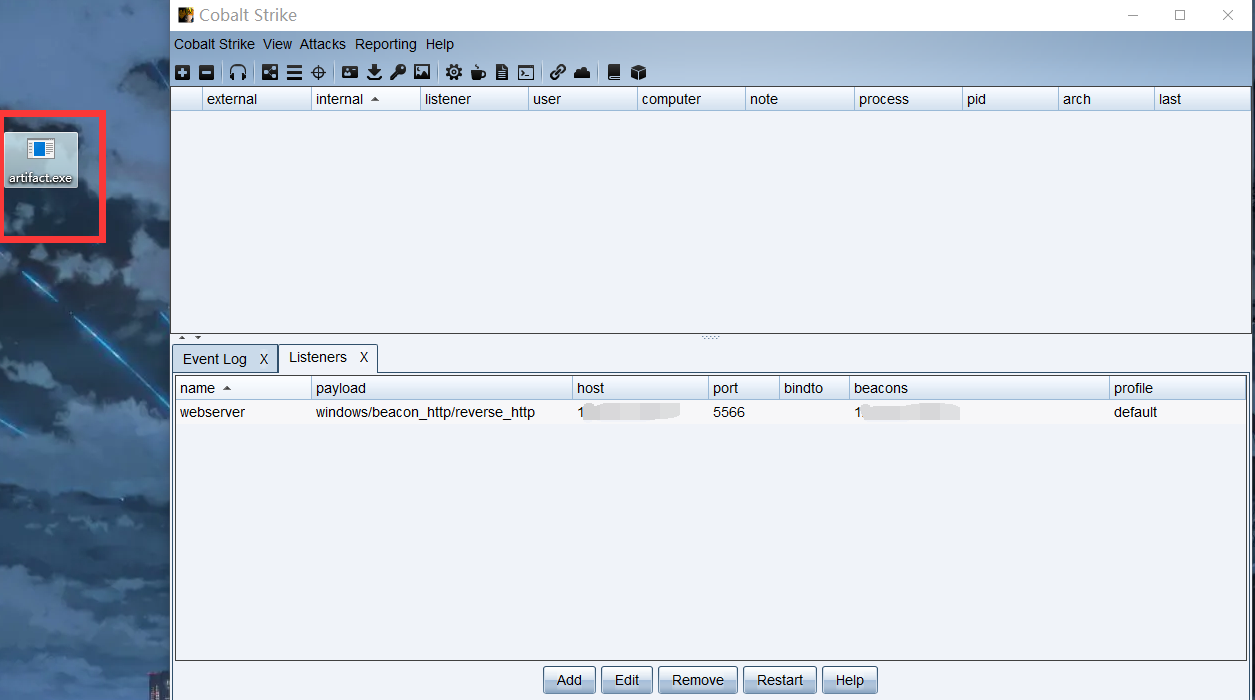The image size is (1255, 700).
Task: Click the Remove listener button
Action: coord(698,680)
